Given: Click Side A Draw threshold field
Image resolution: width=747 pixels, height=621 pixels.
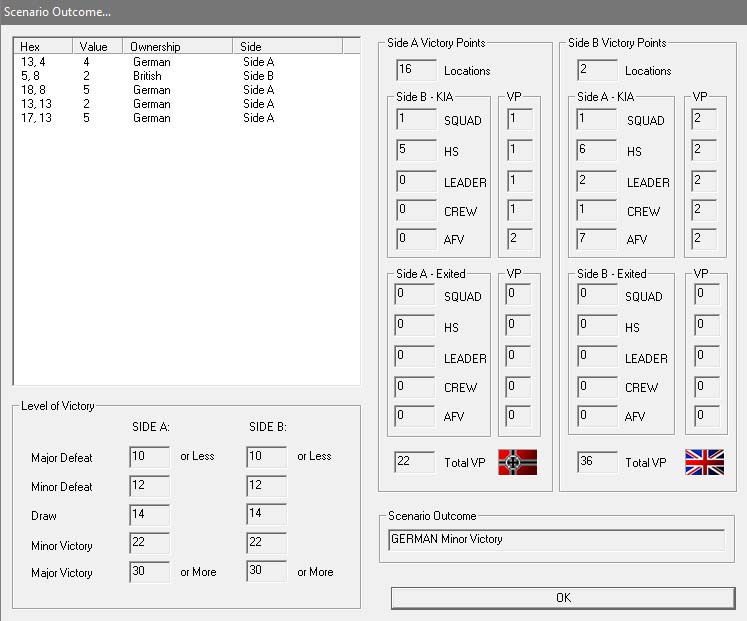Looking at the screenshot, I should click(150, 515).
